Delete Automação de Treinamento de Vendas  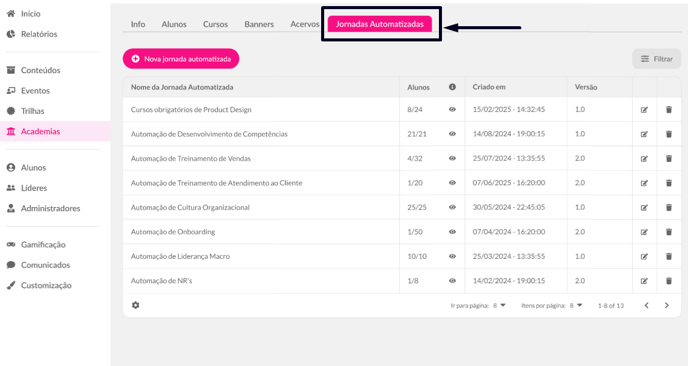(669, 158)
